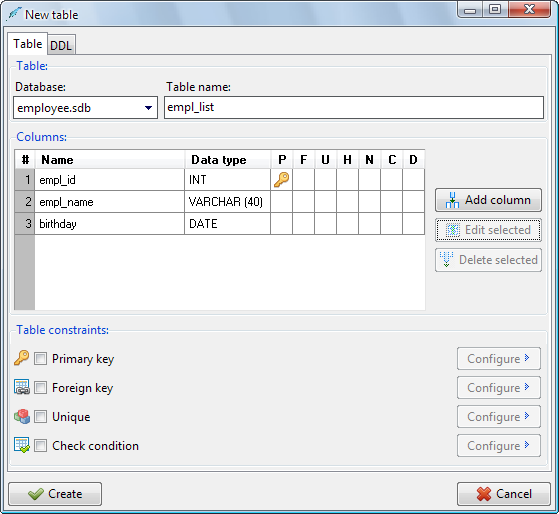Enable the Foreign key checkbox
The height and width of the screenshot is (514, 559).
(x=40, y=387)
